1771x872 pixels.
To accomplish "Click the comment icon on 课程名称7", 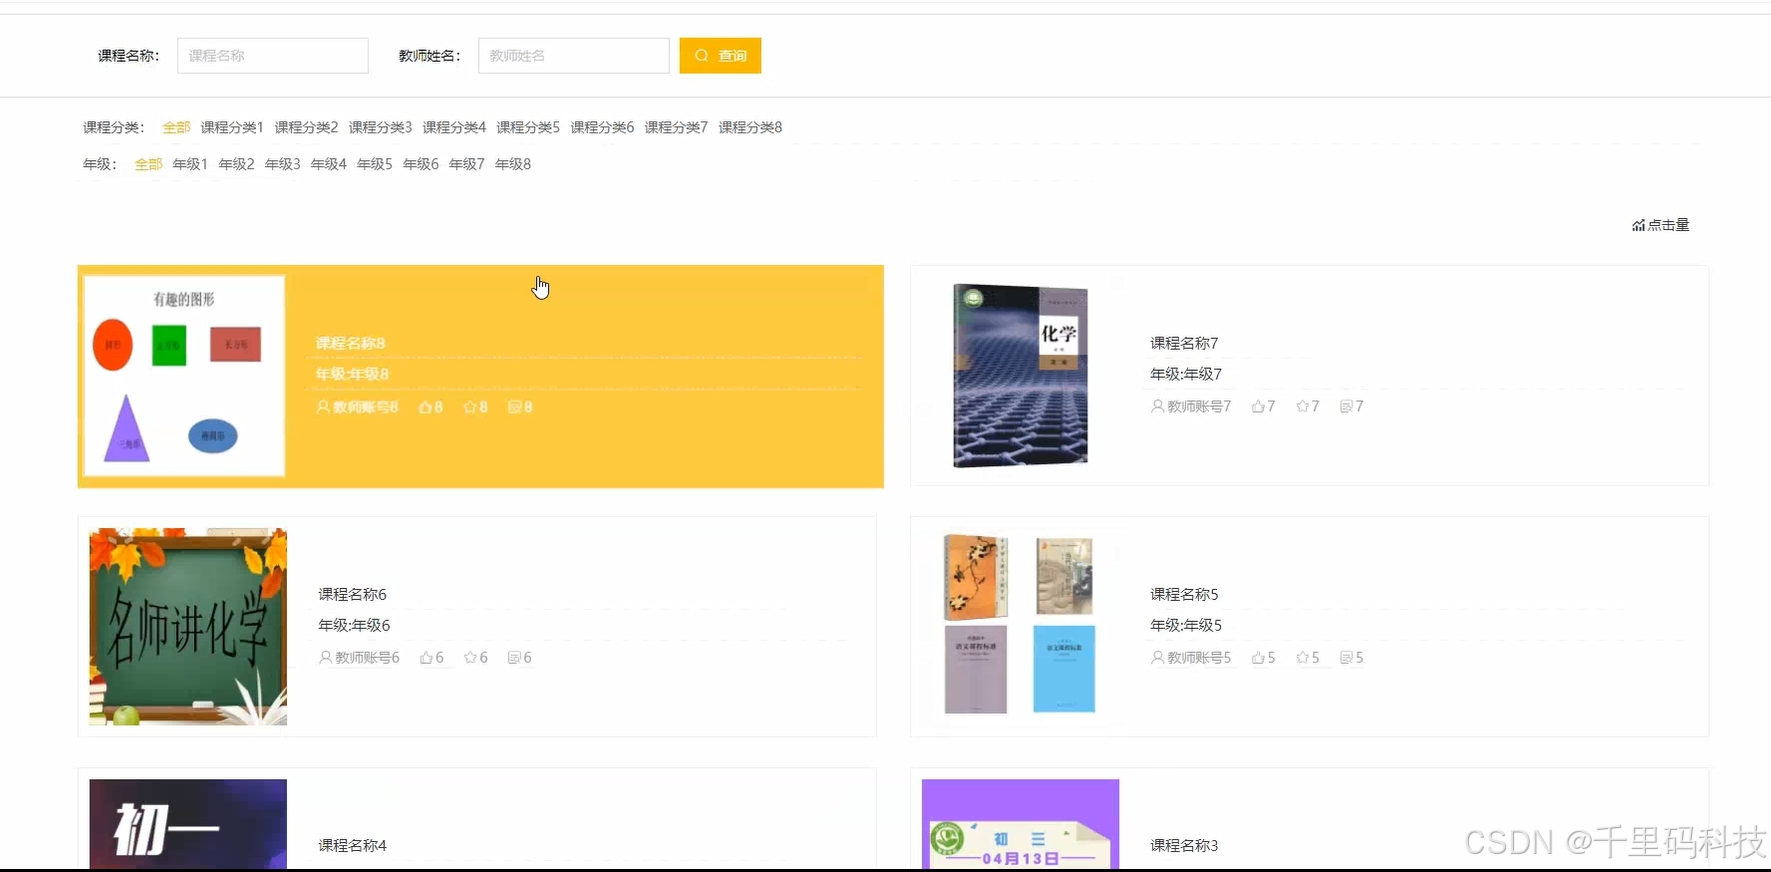I will 1346,406.
